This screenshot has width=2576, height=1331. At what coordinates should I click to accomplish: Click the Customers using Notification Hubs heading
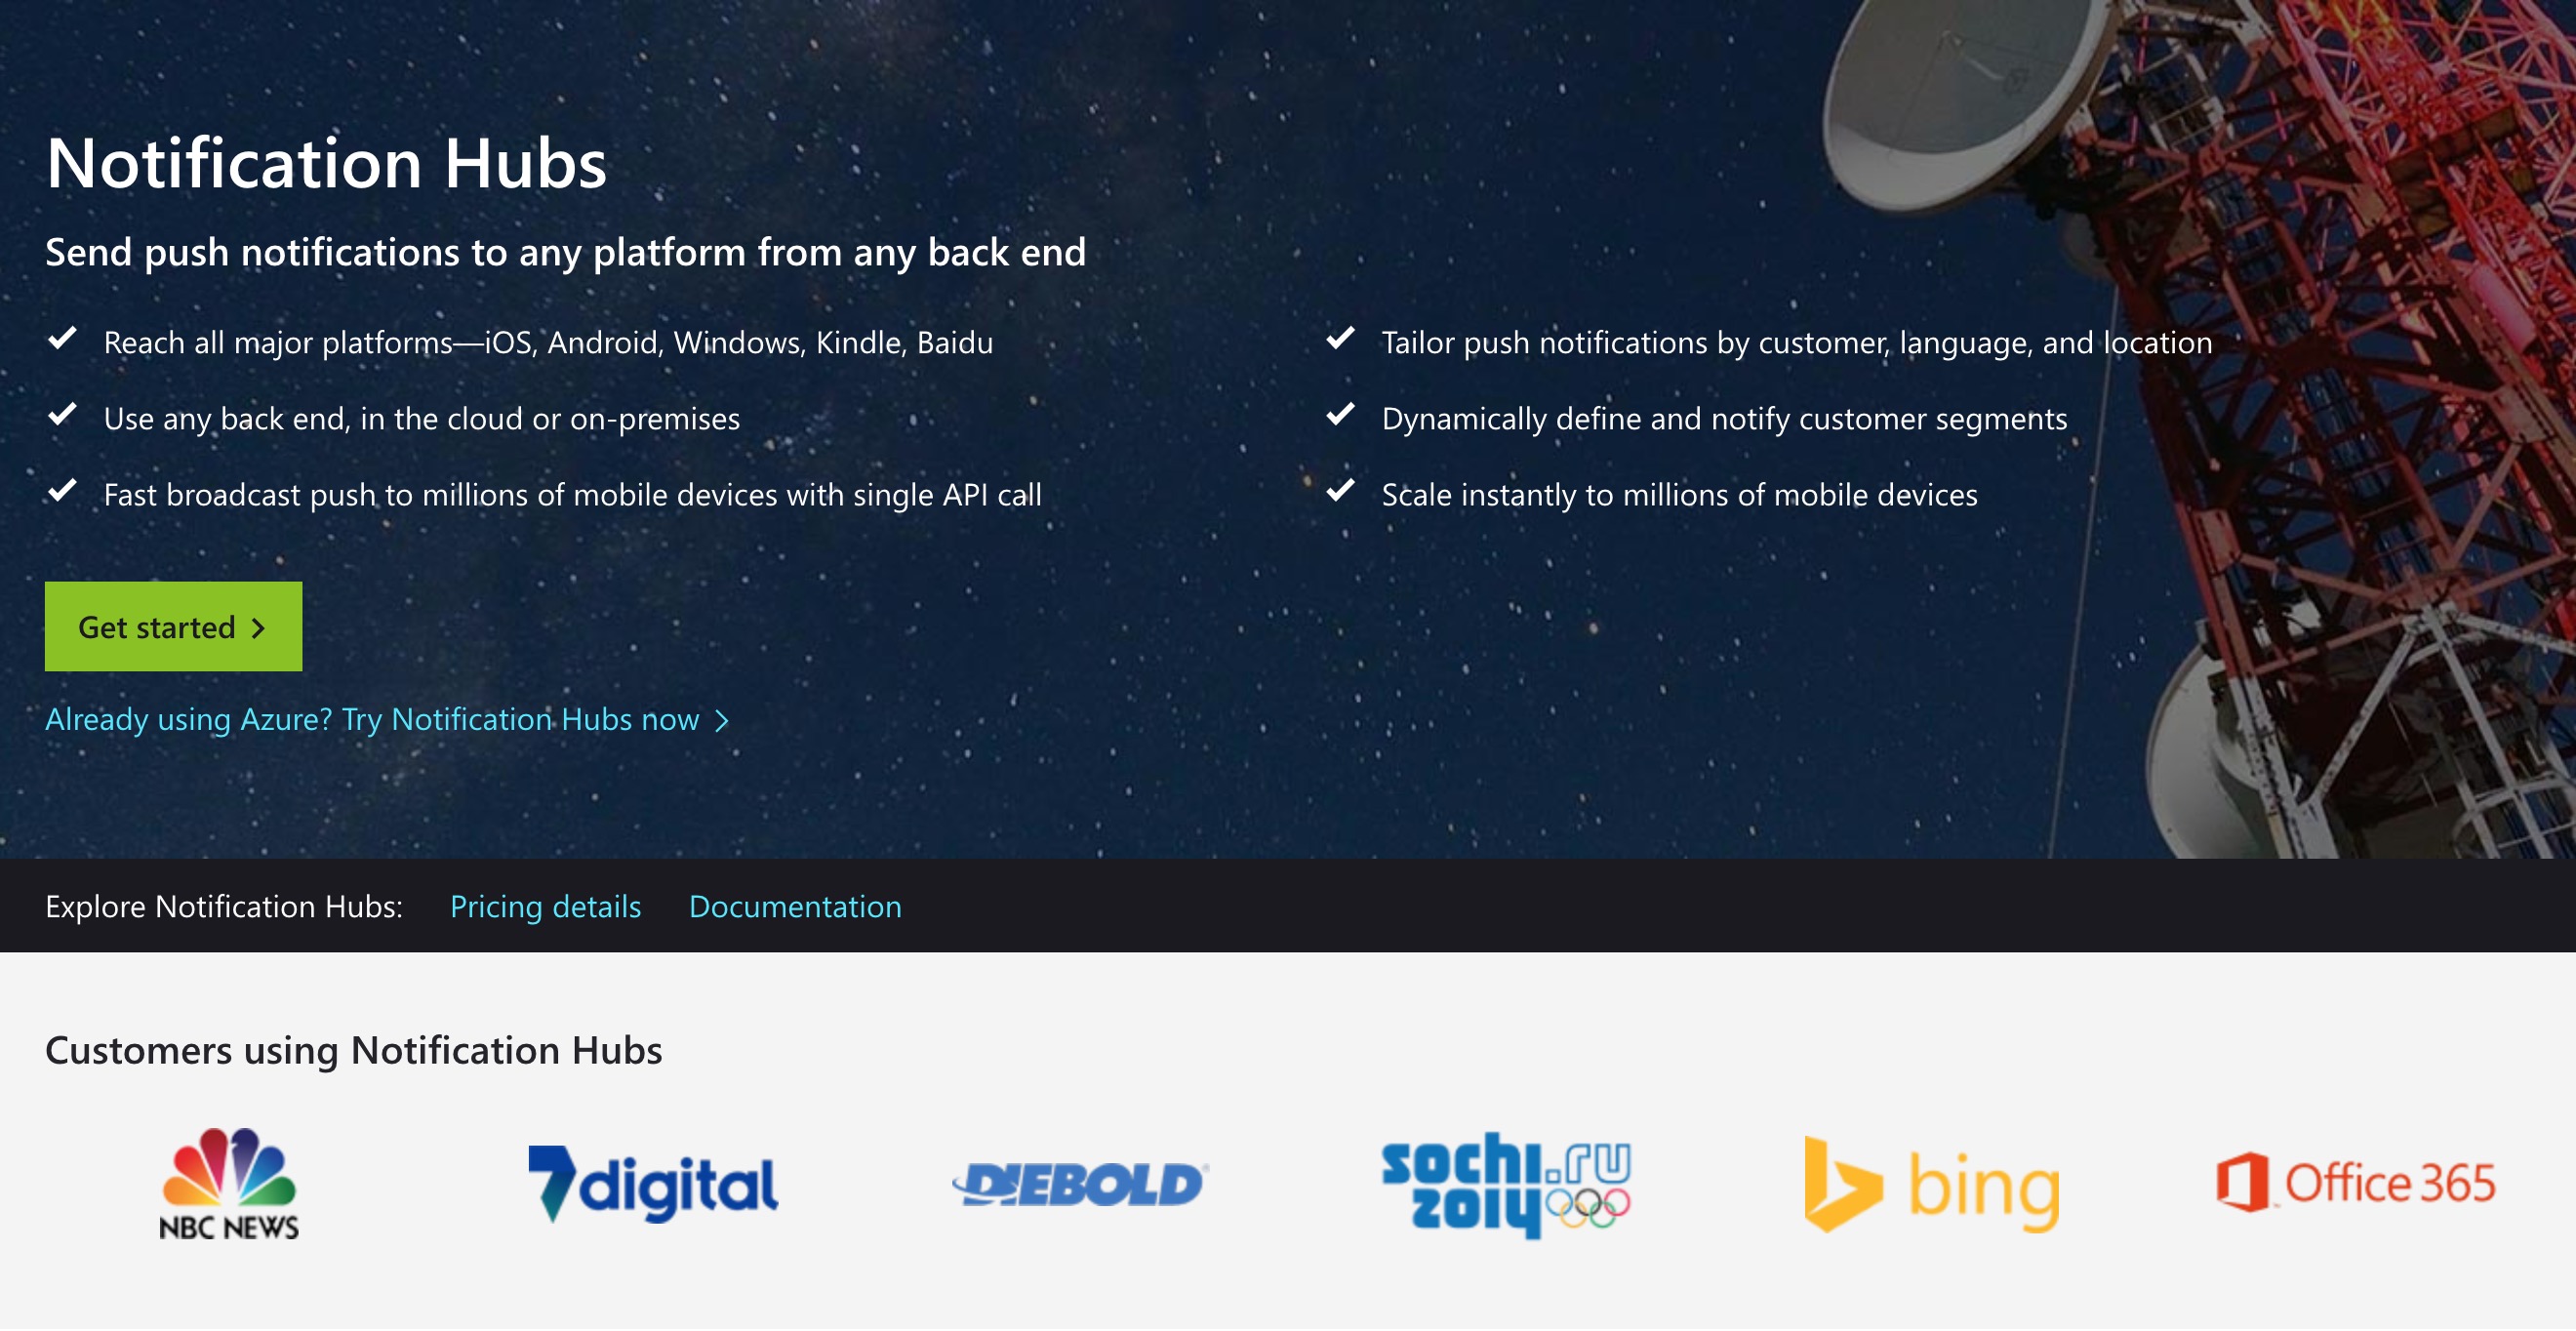[x=353, y=1051]
